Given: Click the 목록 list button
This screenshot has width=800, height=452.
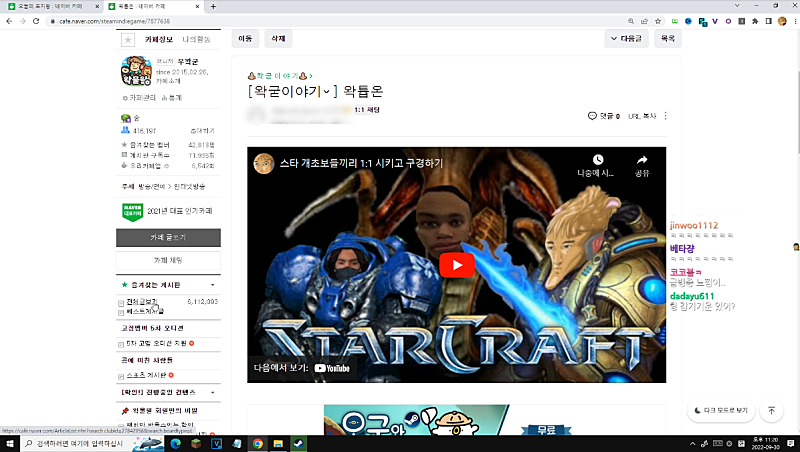Looking at the screenshot, I should pos(668,38).
